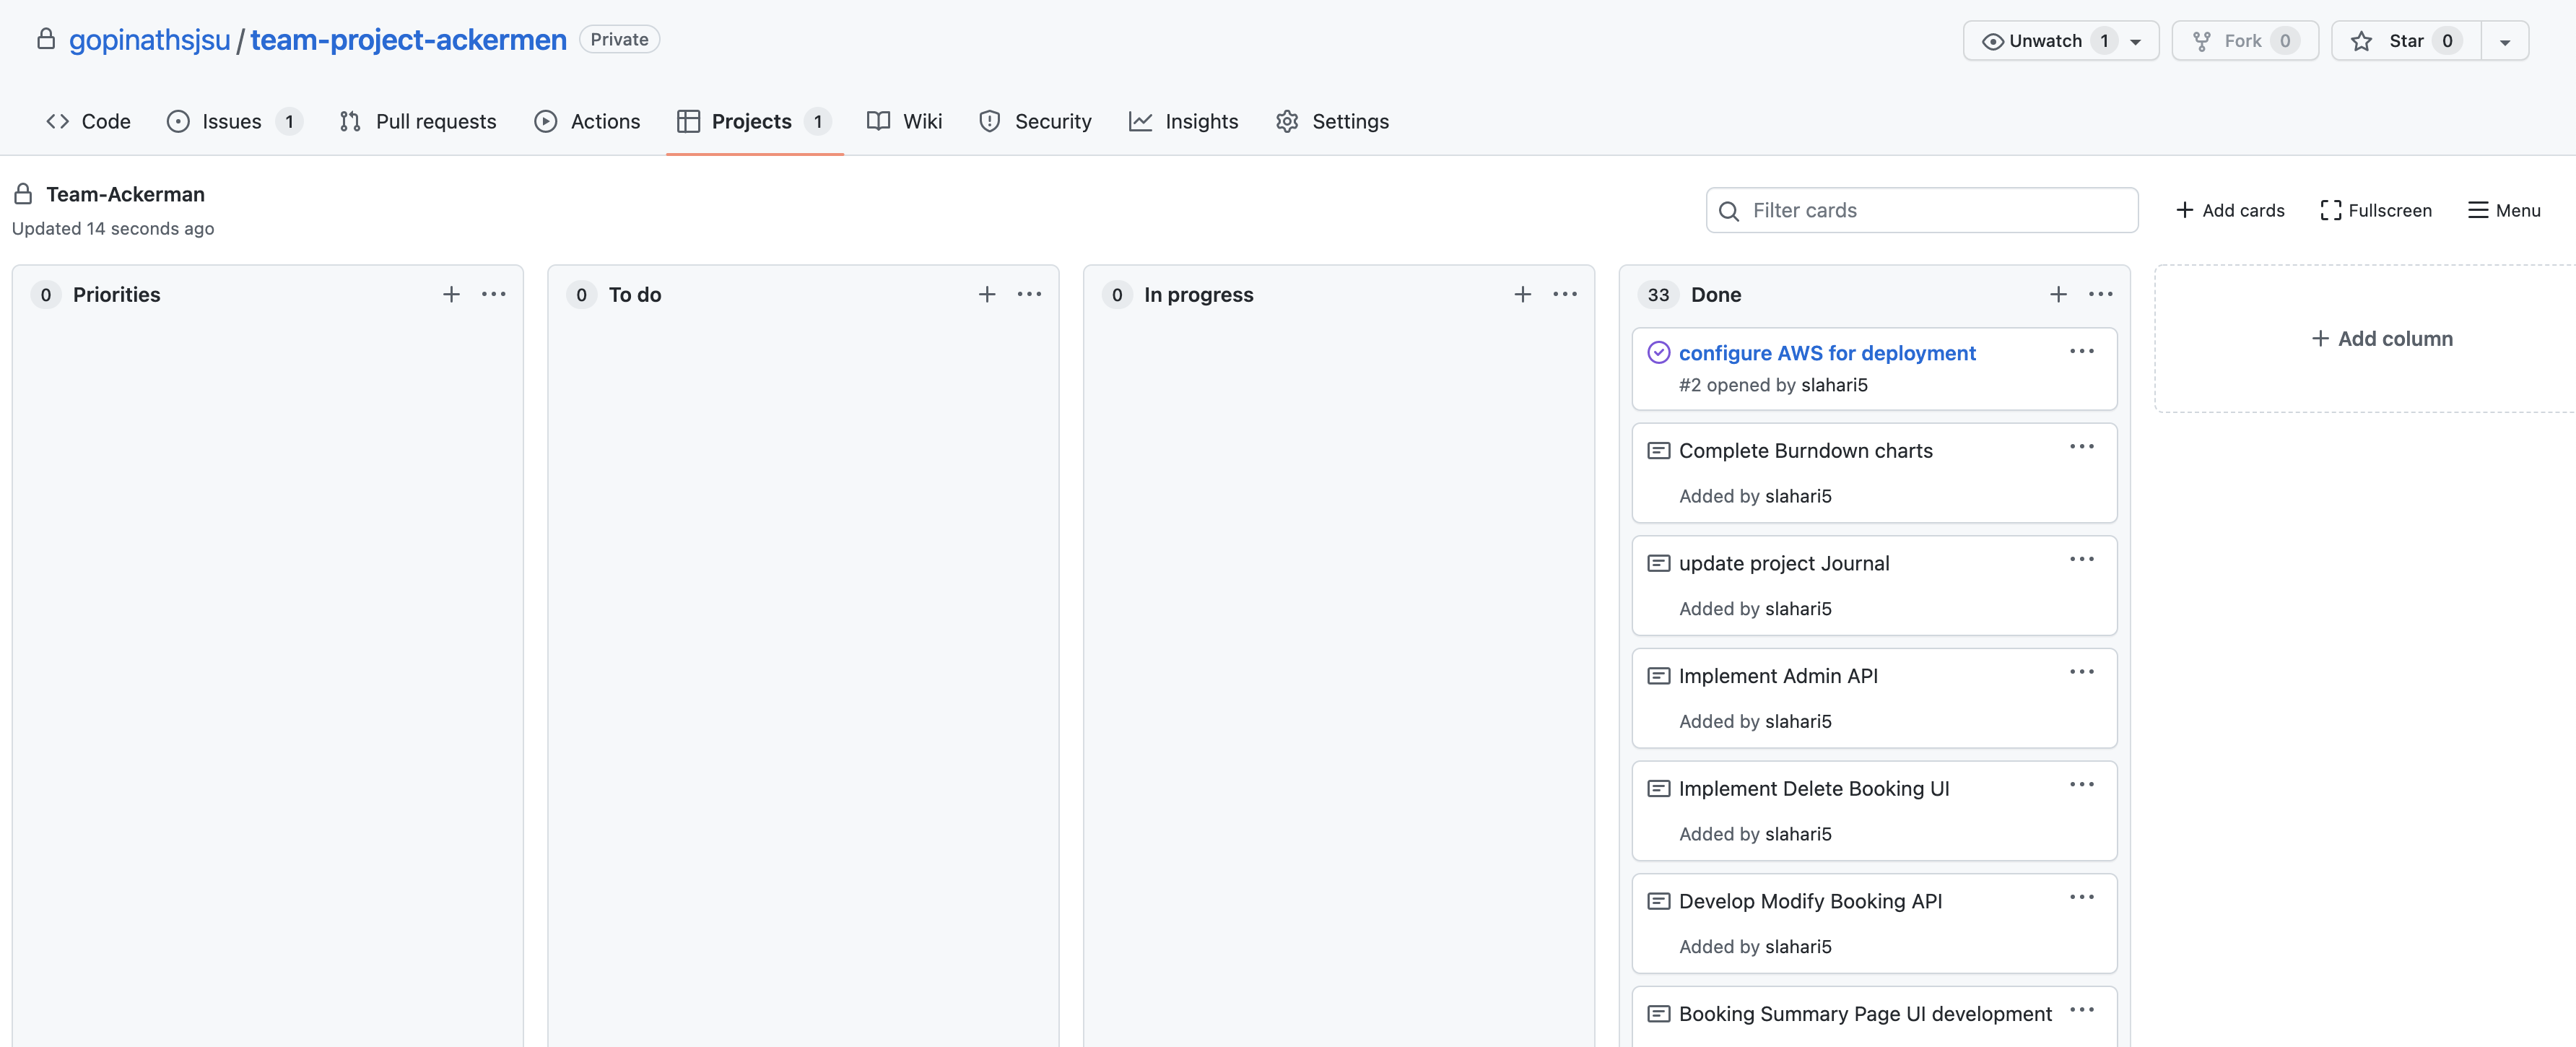Image resolution: width=2576 pixels, height=1047 pixels.
Task: Click the fork icon next to Fork count
Action: tap(2201, 41)
